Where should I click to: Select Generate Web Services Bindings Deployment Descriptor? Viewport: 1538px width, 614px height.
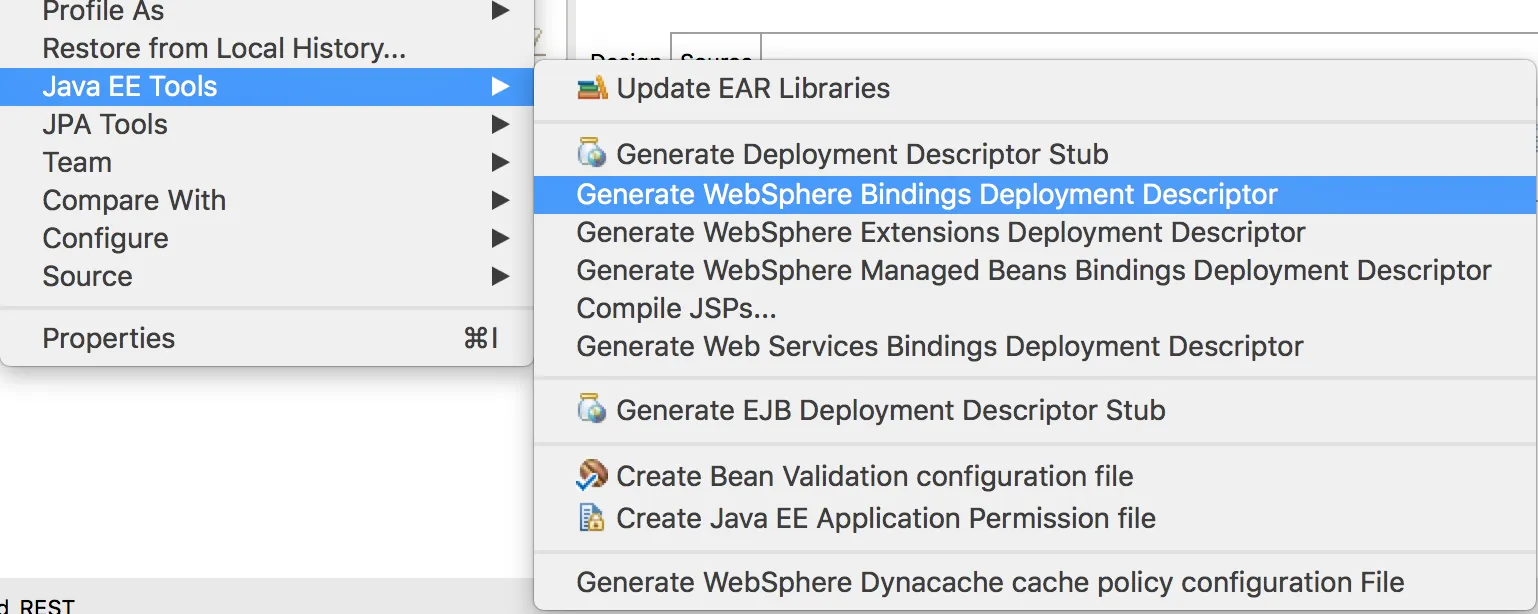coord(940,347)
